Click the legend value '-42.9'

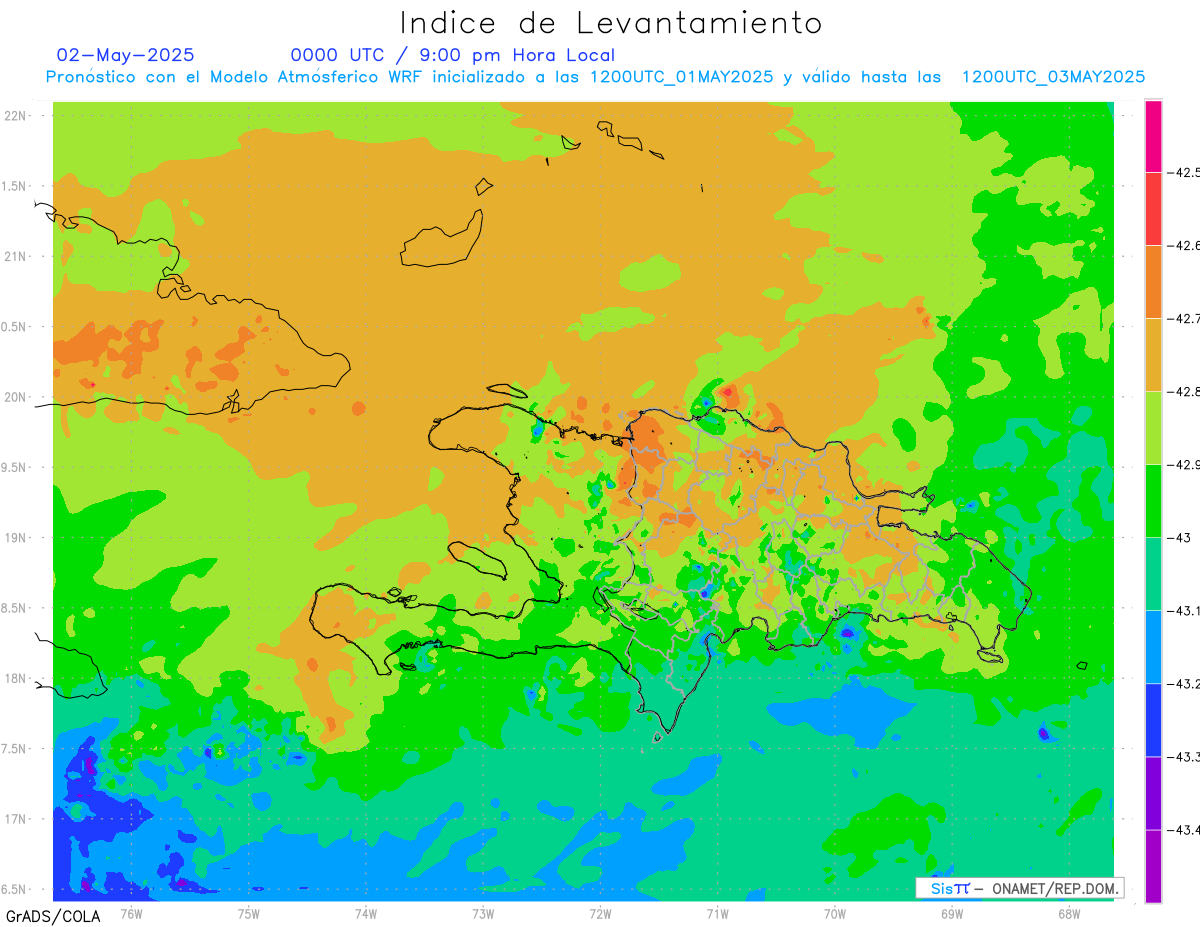click(1185, 465)
